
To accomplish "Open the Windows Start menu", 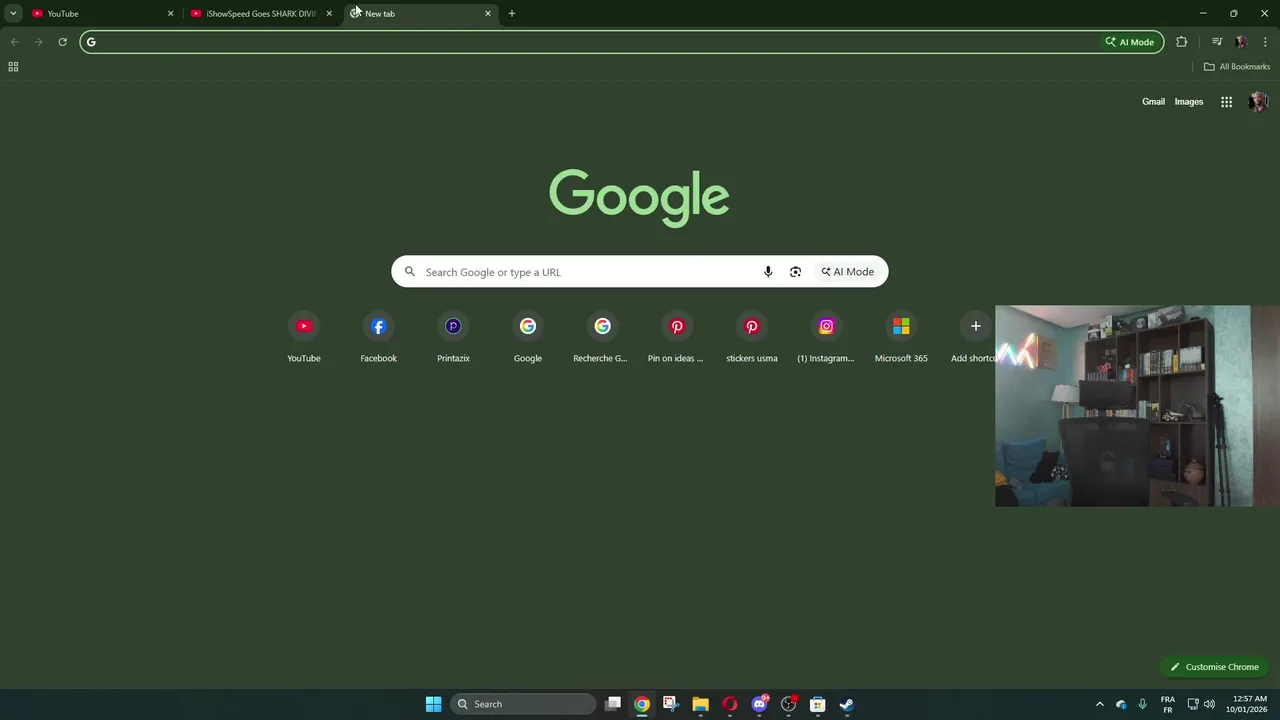I will (433, 704).
